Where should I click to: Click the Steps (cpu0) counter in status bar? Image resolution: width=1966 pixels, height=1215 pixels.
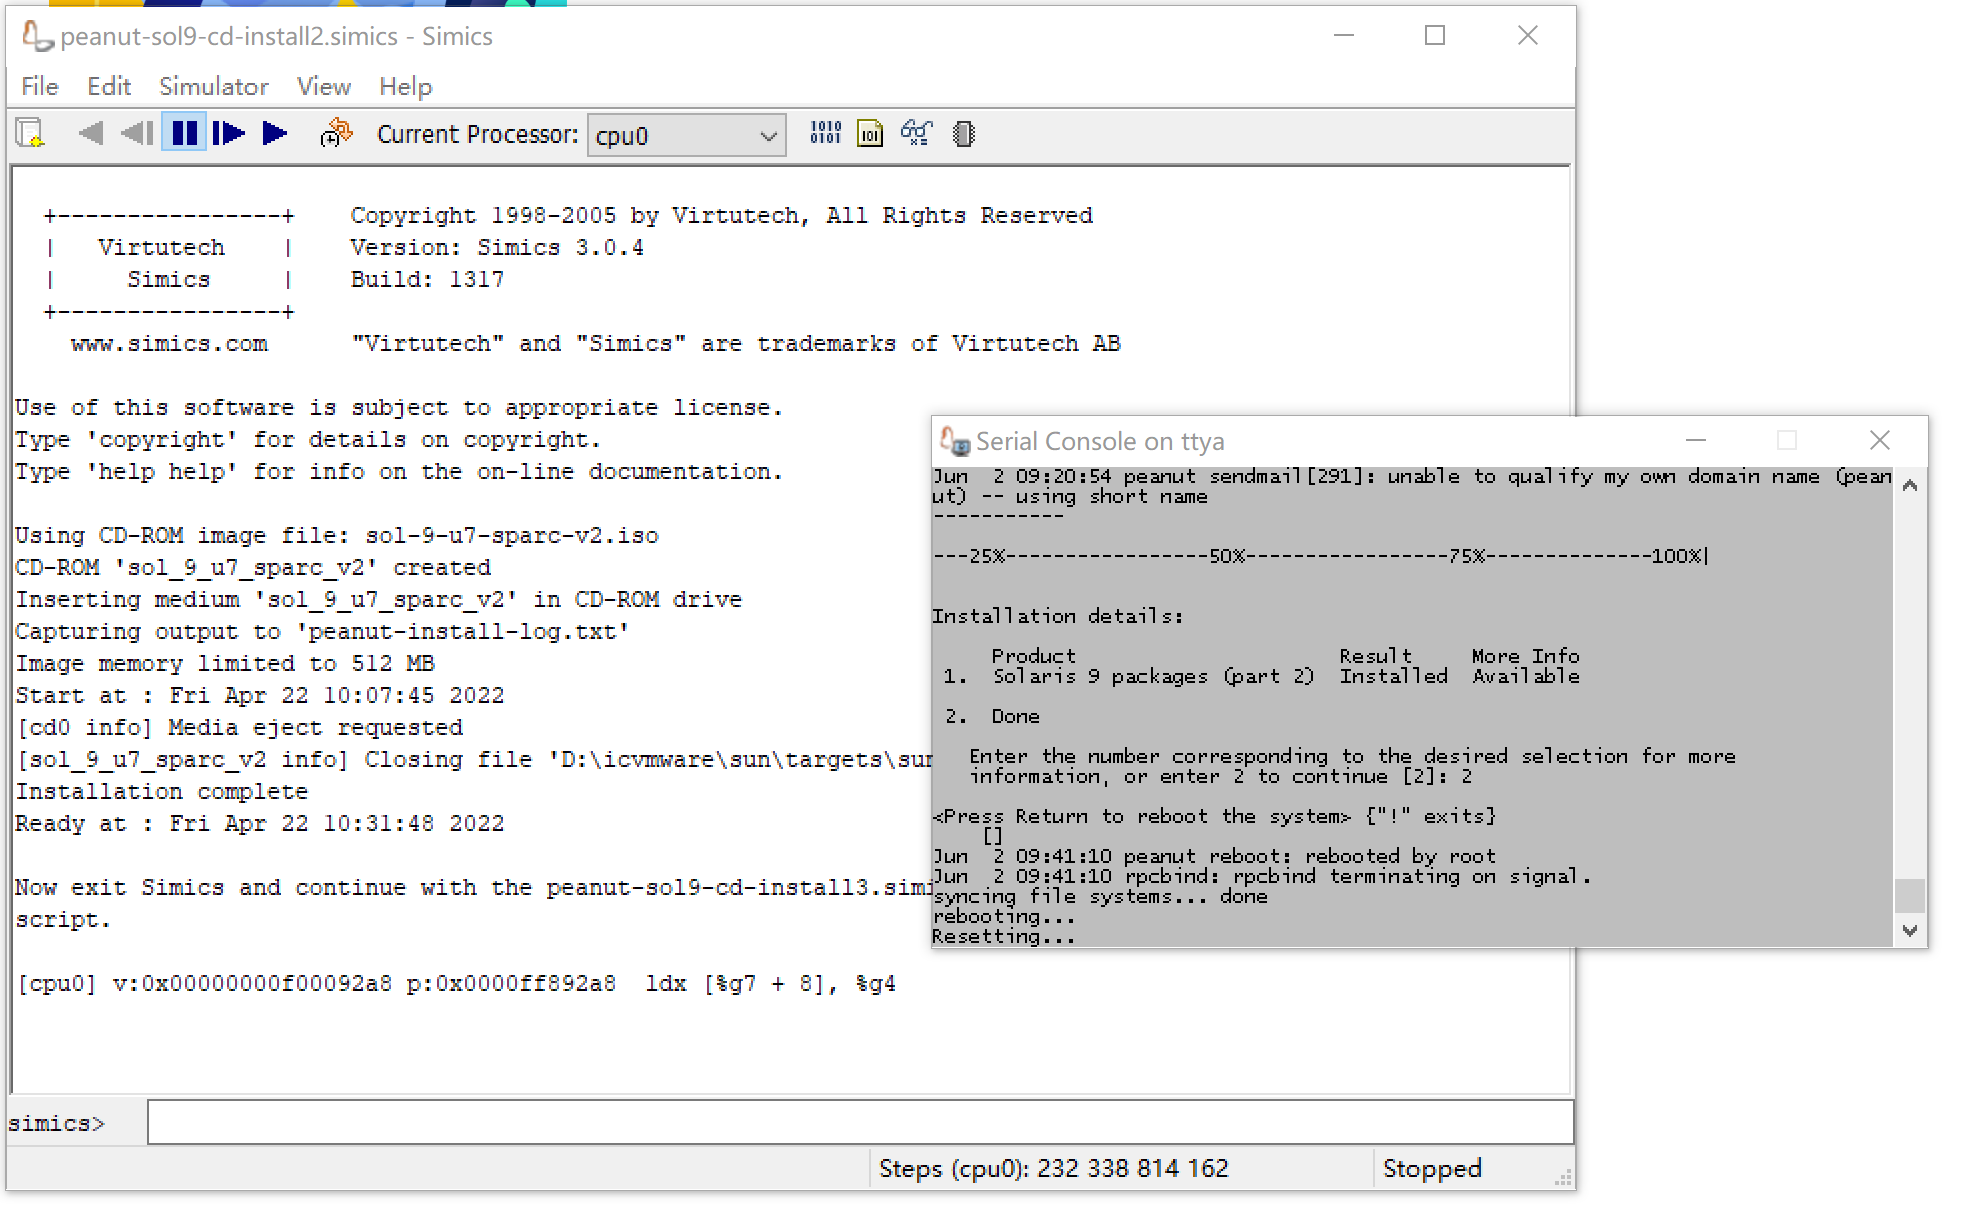point(1053,1168)
